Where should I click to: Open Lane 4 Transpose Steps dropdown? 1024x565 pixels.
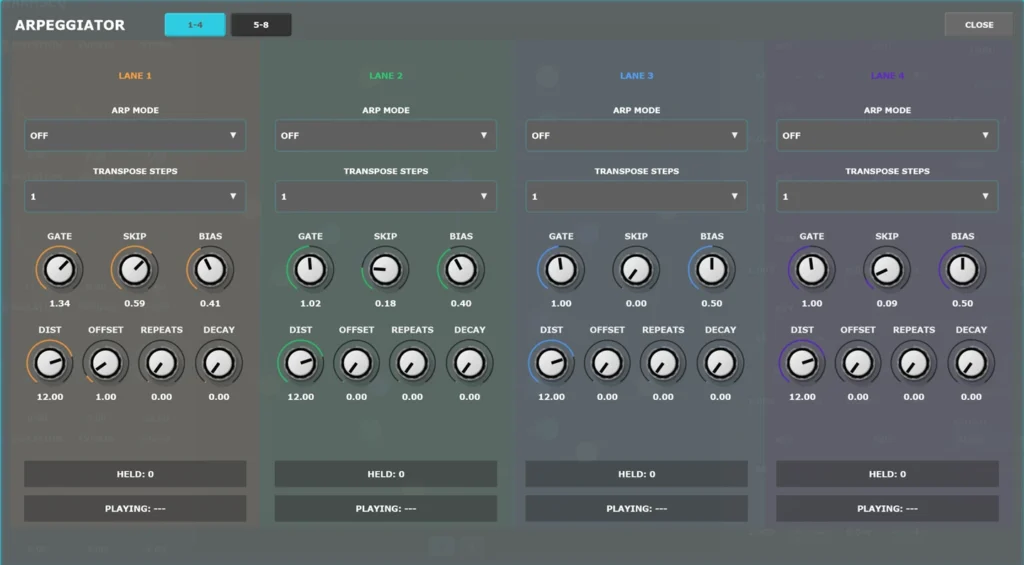(x=888, y=196)
